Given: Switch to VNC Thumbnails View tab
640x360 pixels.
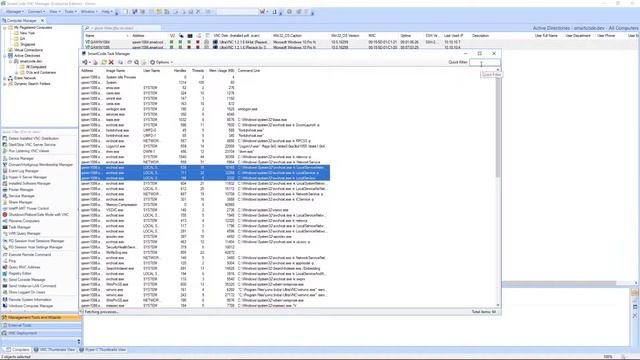Looking at the screenshot, I should [x=54, y=350].
